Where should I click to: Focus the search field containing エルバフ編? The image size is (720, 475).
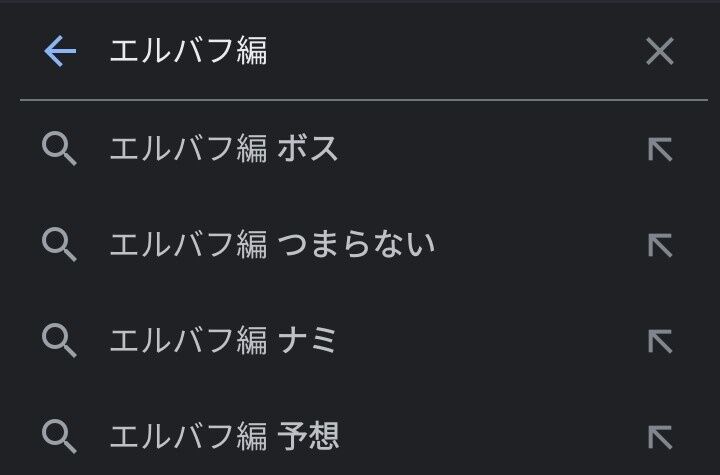363,51
